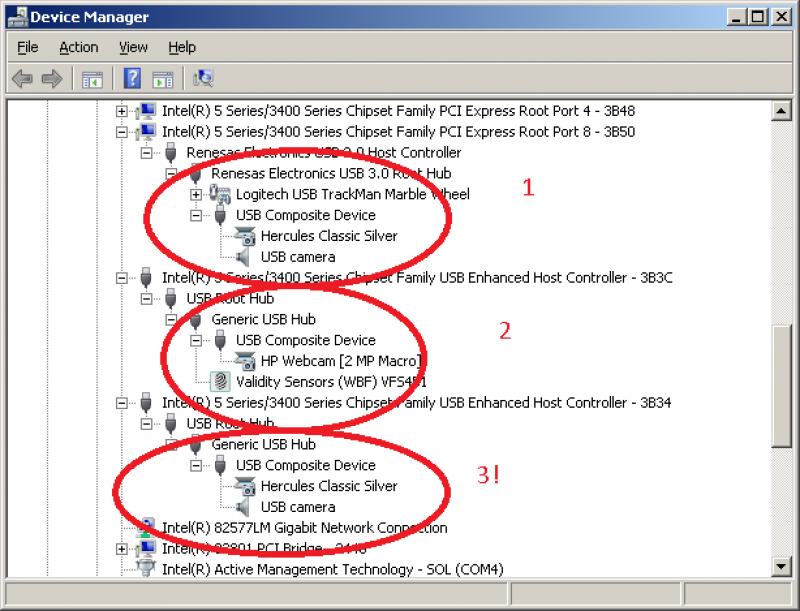Screen dimensions: 800x611
Task: Click the Device Manager title bar icon
Action: [x=17, y=16]
